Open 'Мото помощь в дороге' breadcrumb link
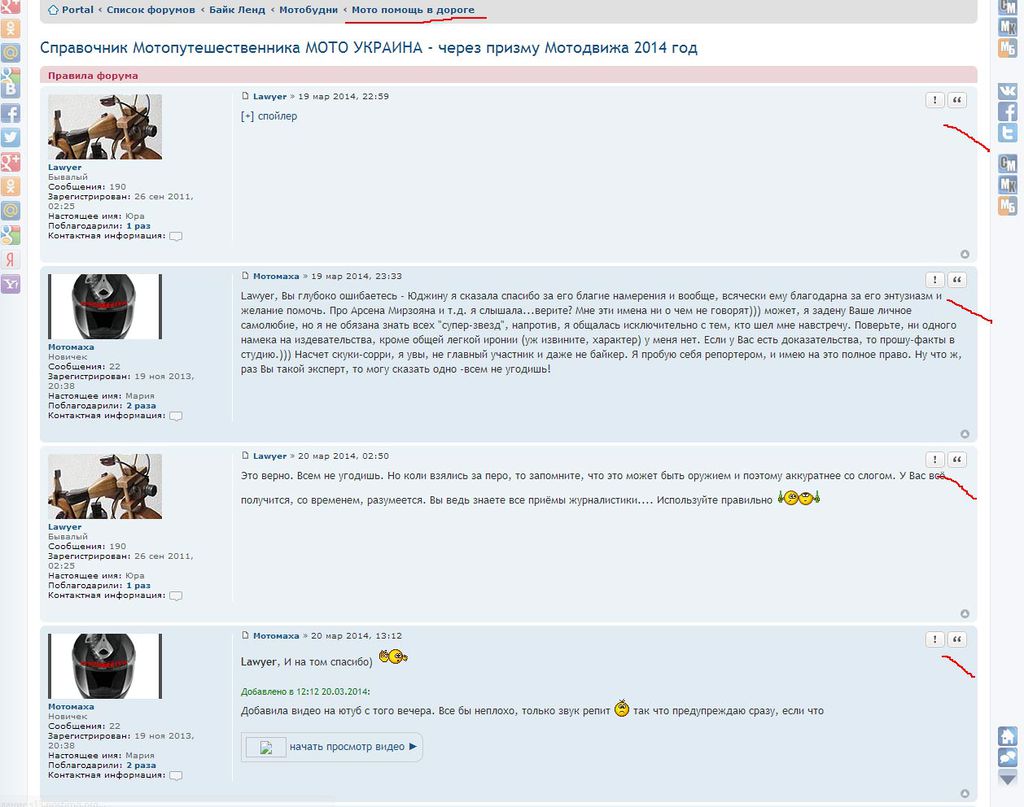Viewport: 1024px width, 807px height. (x=413, y=10)
